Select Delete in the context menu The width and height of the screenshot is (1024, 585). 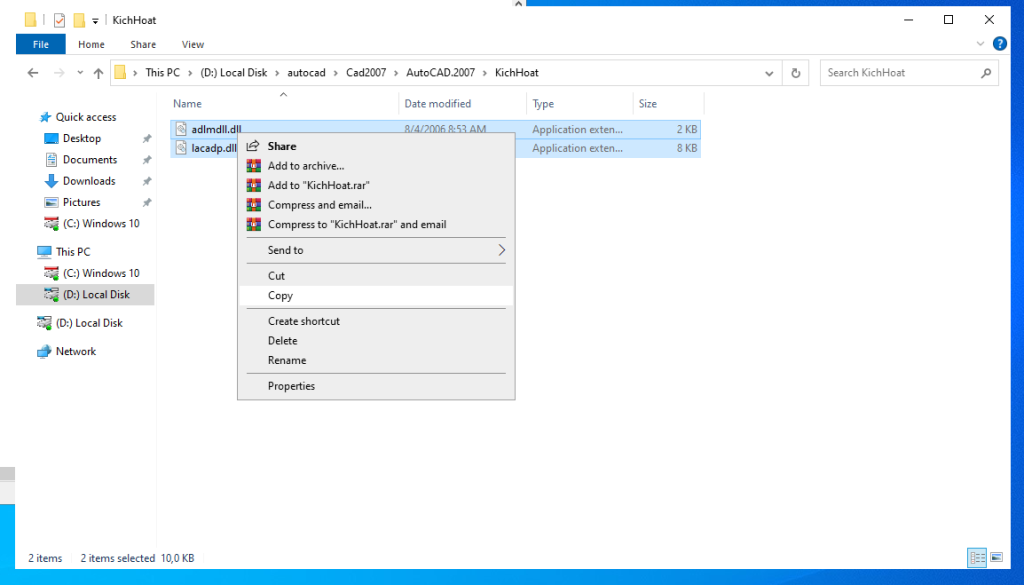point(283,341)
